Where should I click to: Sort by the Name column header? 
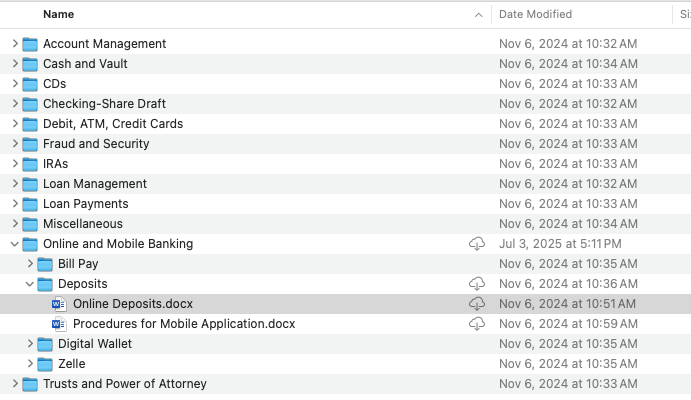click(x=59, y=14)
